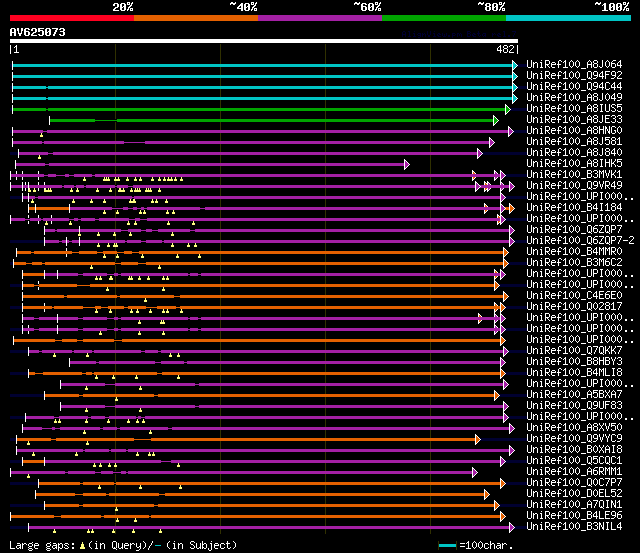Select the UniRef100_A8IHK5 label

click(x=574, y=164)
